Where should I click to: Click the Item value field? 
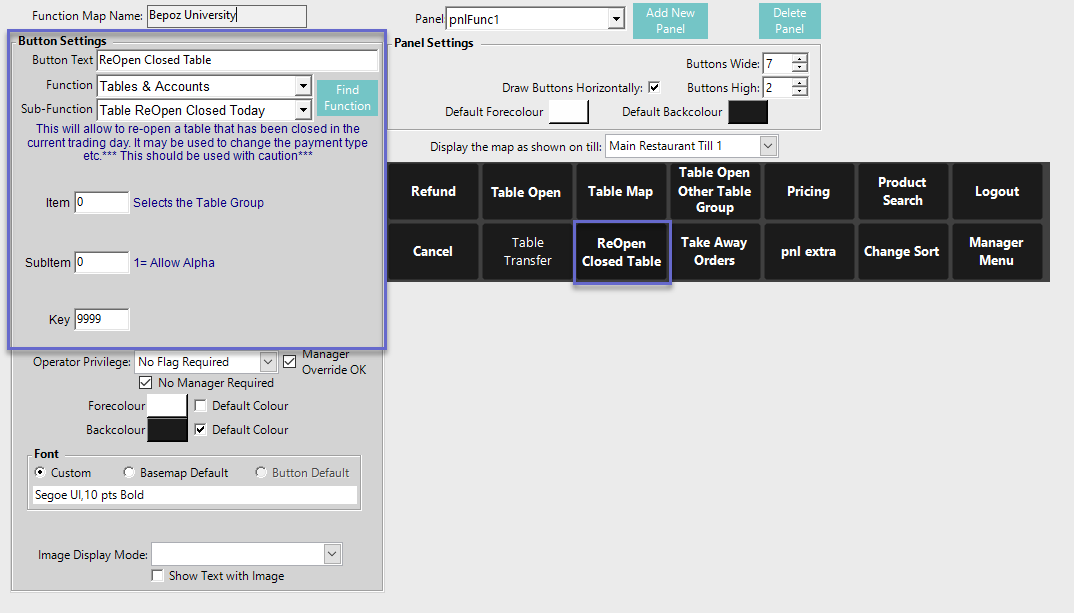click(x=101, y=203)
